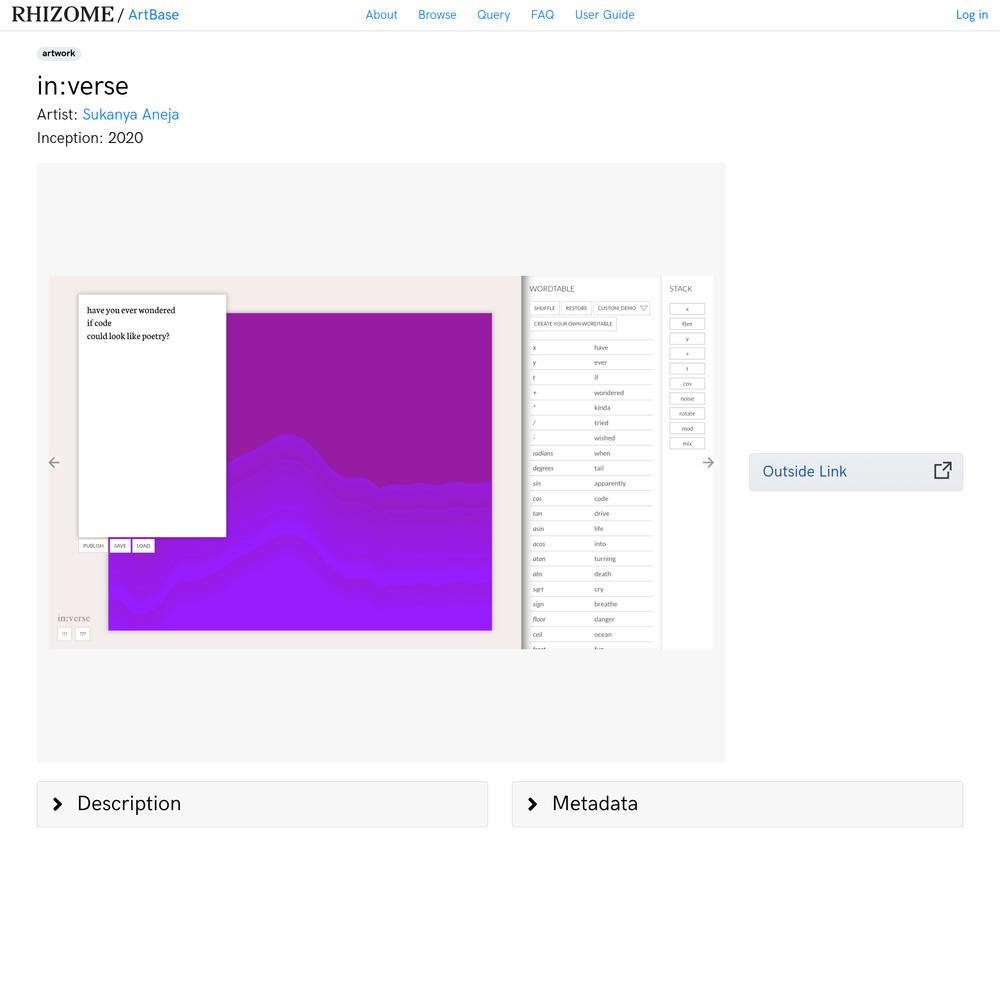
Task: Open the FAQ page
Action: coord(542,15)
